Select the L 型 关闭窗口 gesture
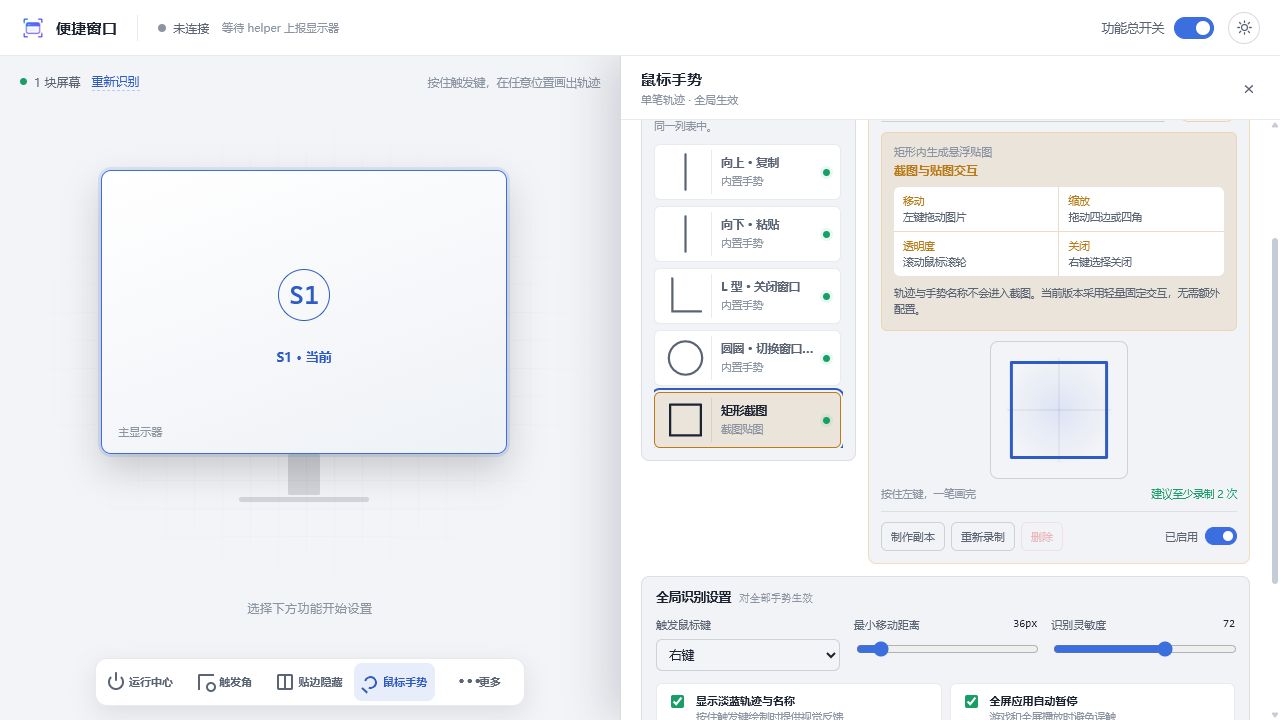 [747, 296]
